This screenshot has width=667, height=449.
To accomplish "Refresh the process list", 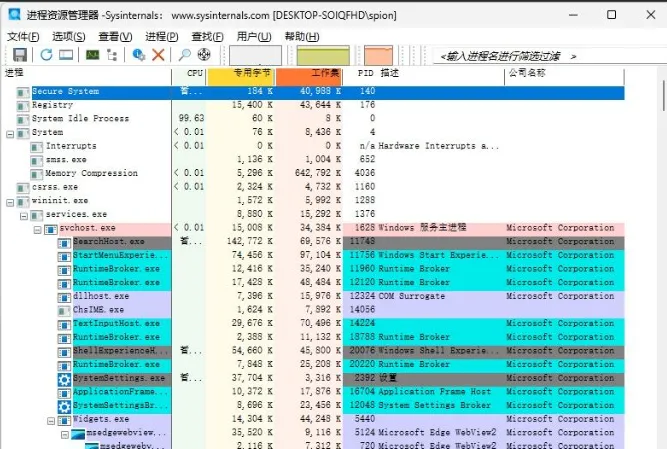I will [x=46, y=54].
